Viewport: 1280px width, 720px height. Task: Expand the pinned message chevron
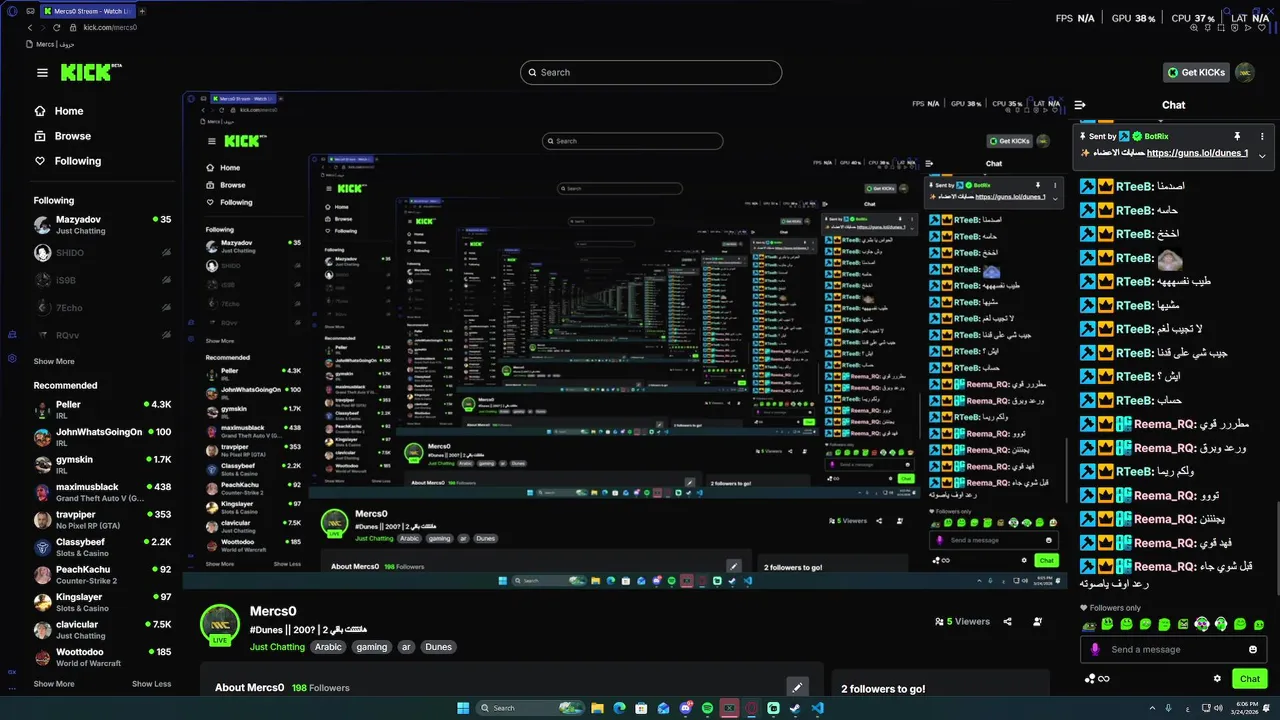1262,155
